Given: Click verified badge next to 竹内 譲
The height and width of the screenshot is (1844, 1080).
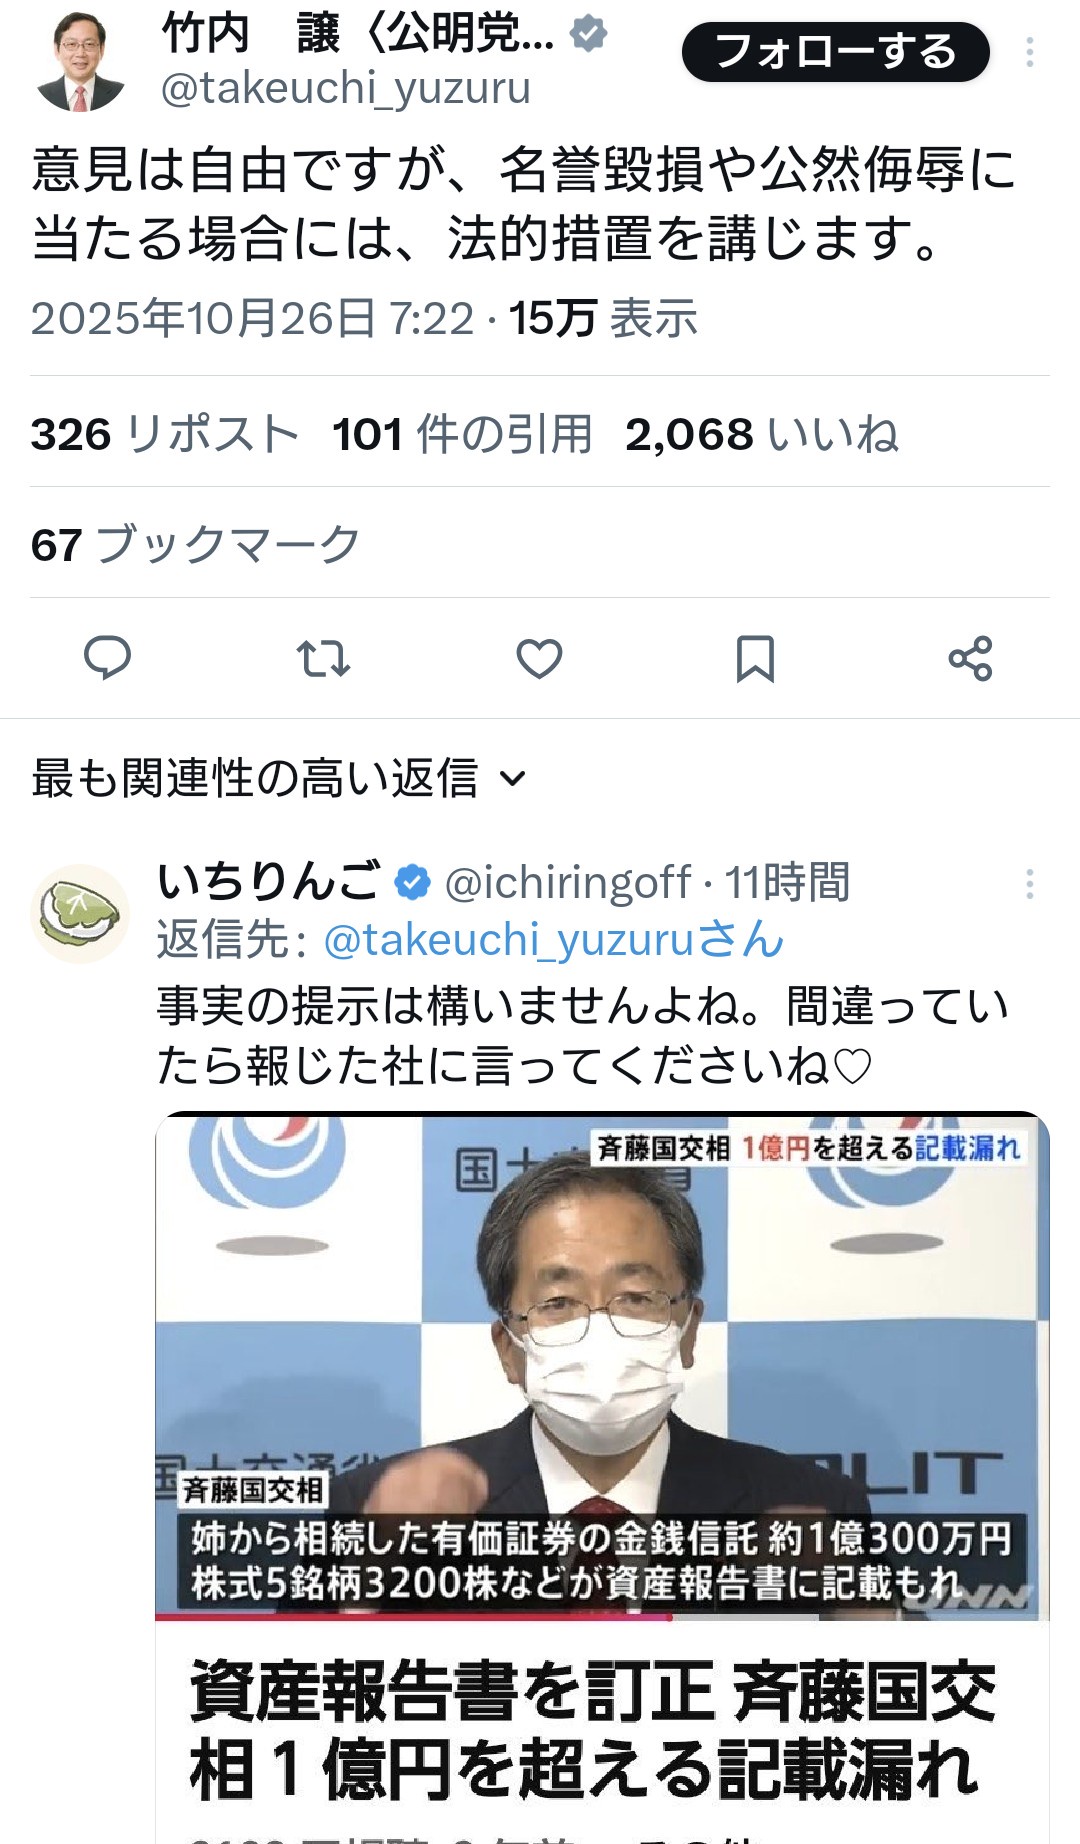Looking at the screenshot, I should [x=589, y=35].
